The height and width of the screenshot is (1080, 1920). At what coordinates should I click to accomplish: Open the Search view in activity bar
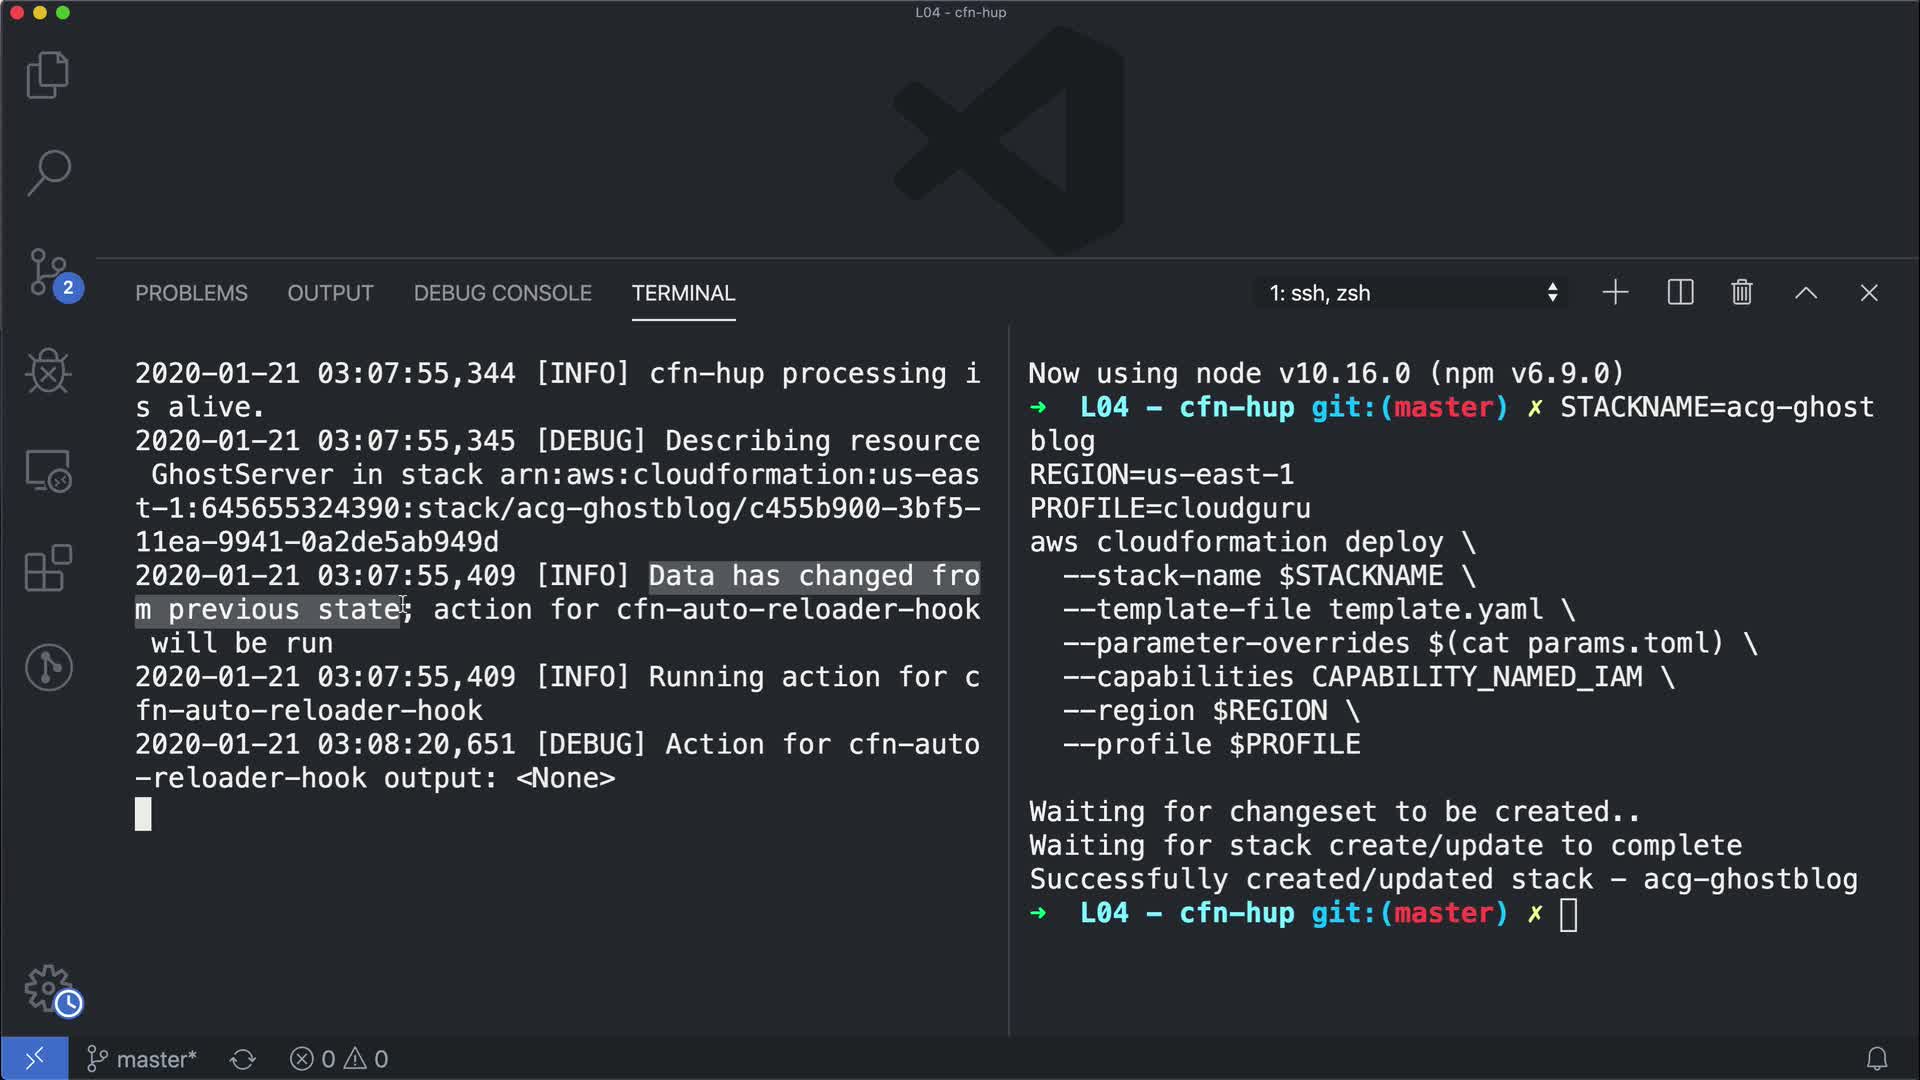[x=47, y=172]
